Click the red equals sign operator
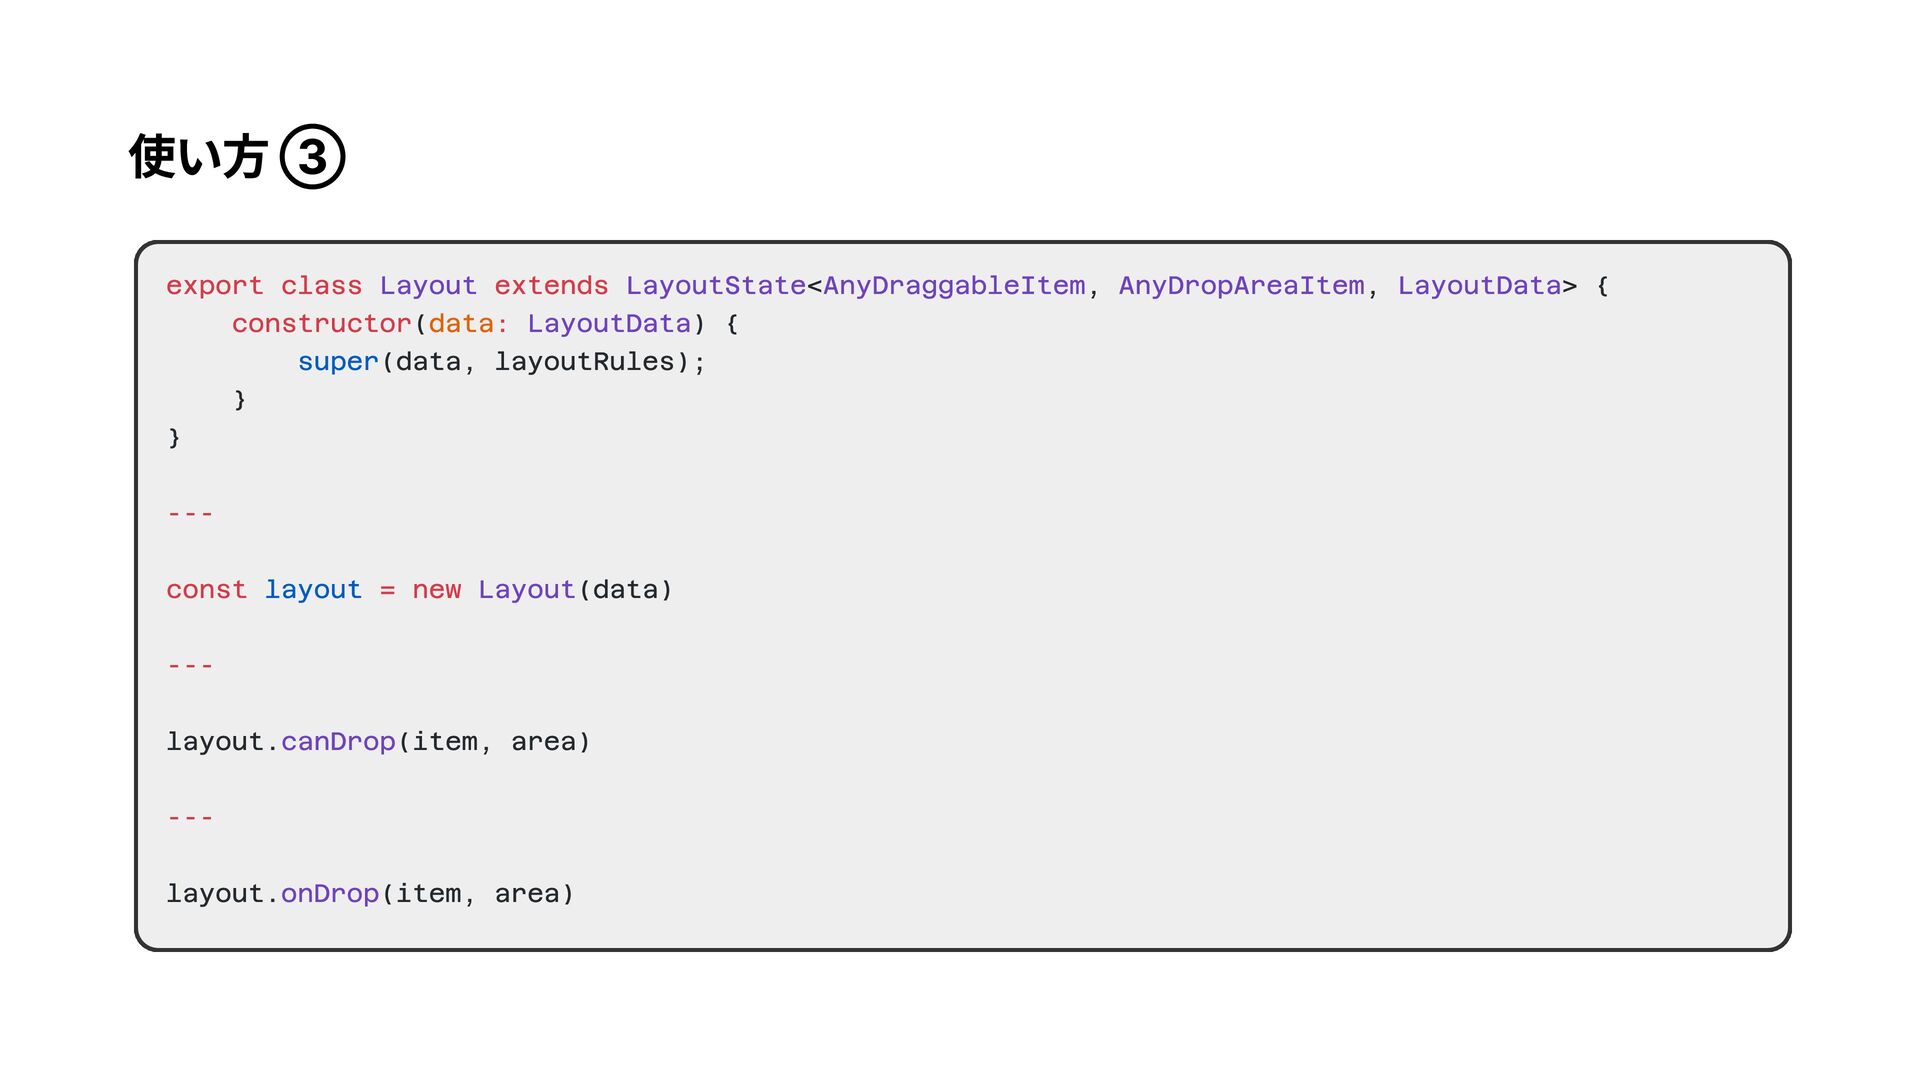 pos(387,590)
